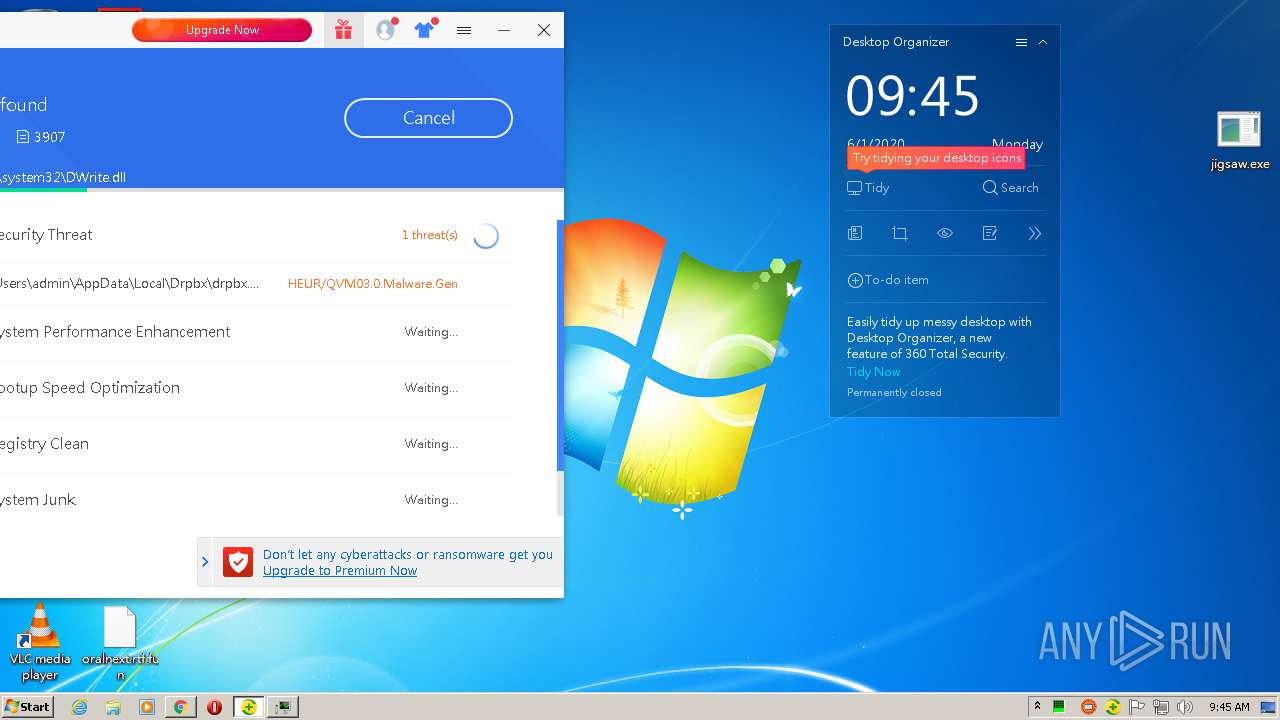Viewport: 1280px width, 720px height.
Task: Click the 09:45 clock display
Action: point(913,96)
